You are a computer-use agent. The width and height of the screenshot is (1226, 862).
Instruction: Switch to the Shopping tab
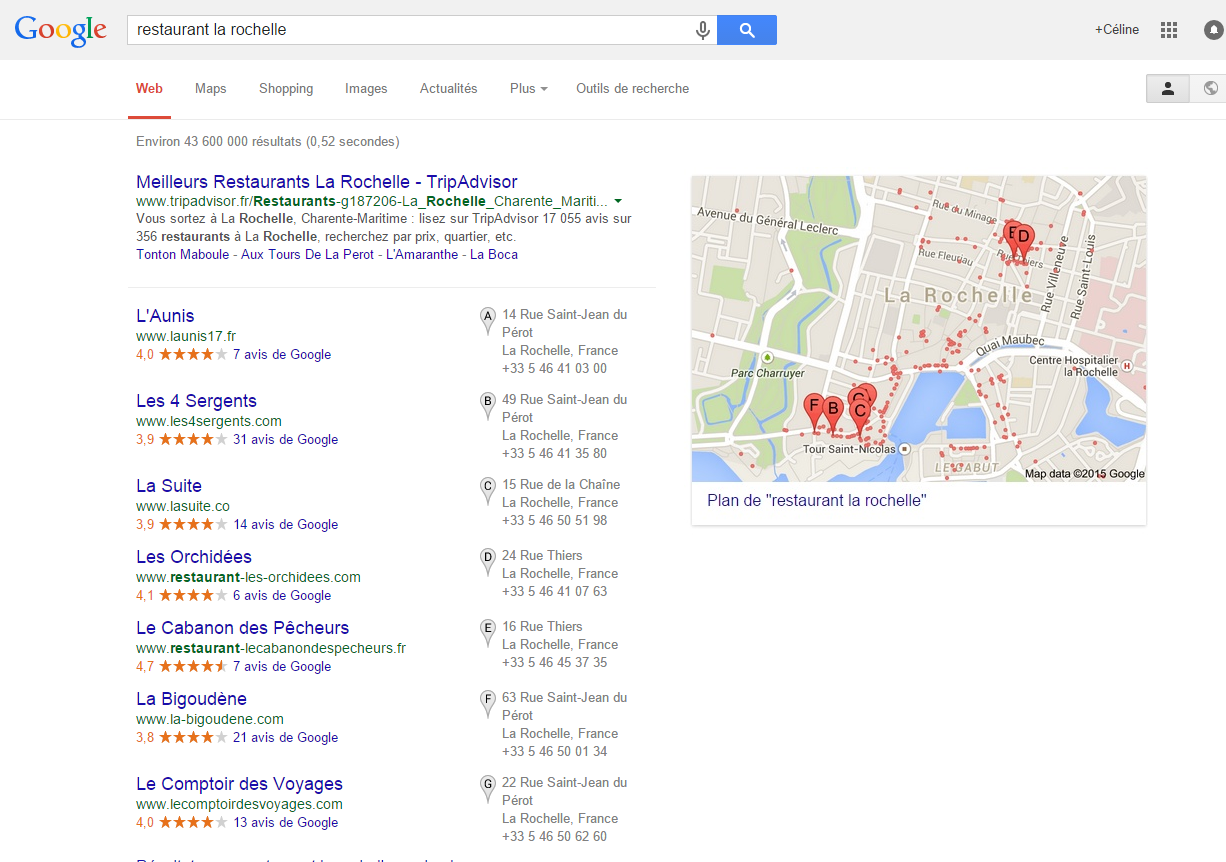286,88
